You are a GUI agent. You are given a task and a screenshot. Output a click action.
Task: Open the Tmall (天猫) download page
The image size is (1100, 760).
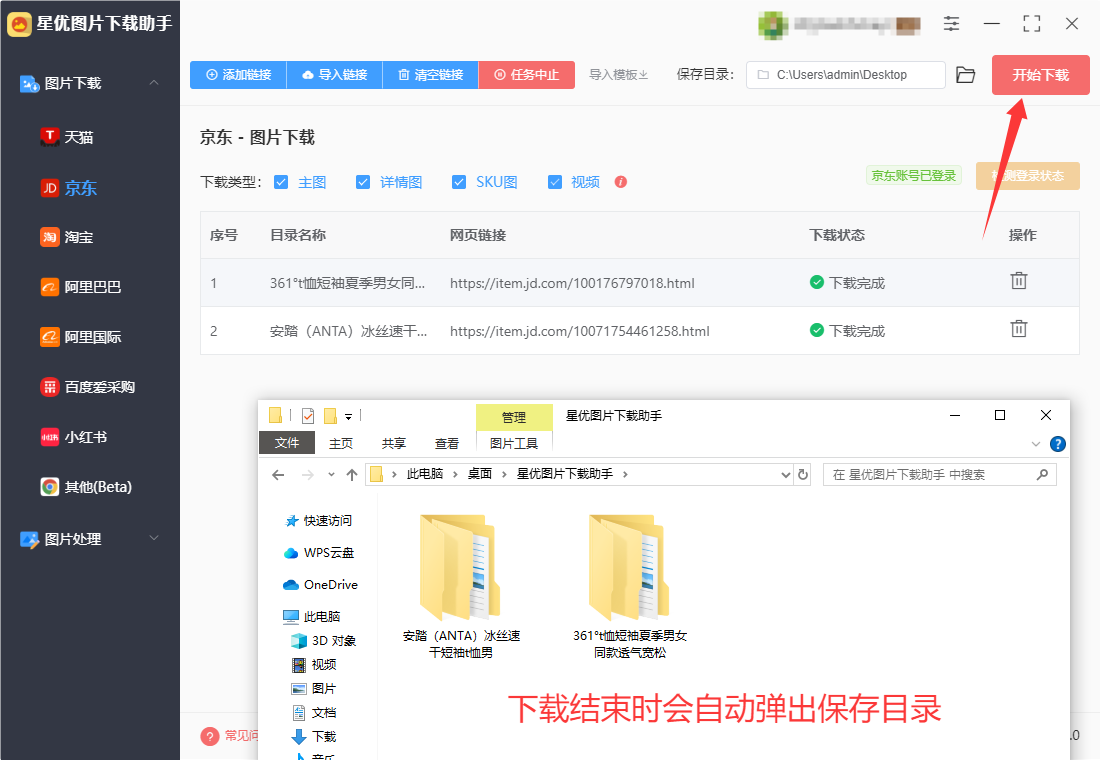tap(67, 137)
